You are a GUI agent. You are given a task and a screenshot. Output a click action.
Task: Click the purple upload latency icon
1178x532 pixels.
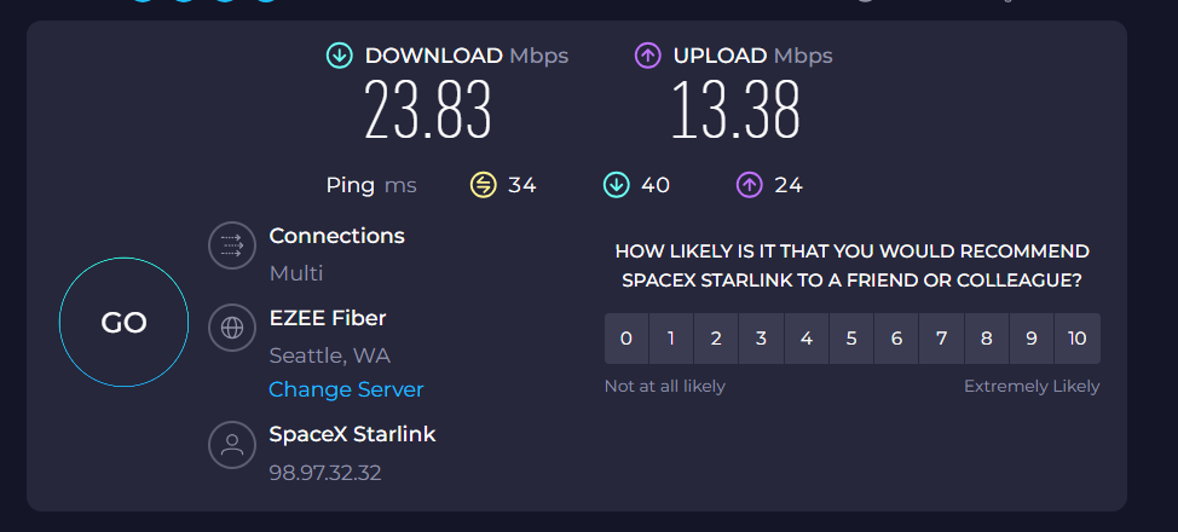click(750, 185)
